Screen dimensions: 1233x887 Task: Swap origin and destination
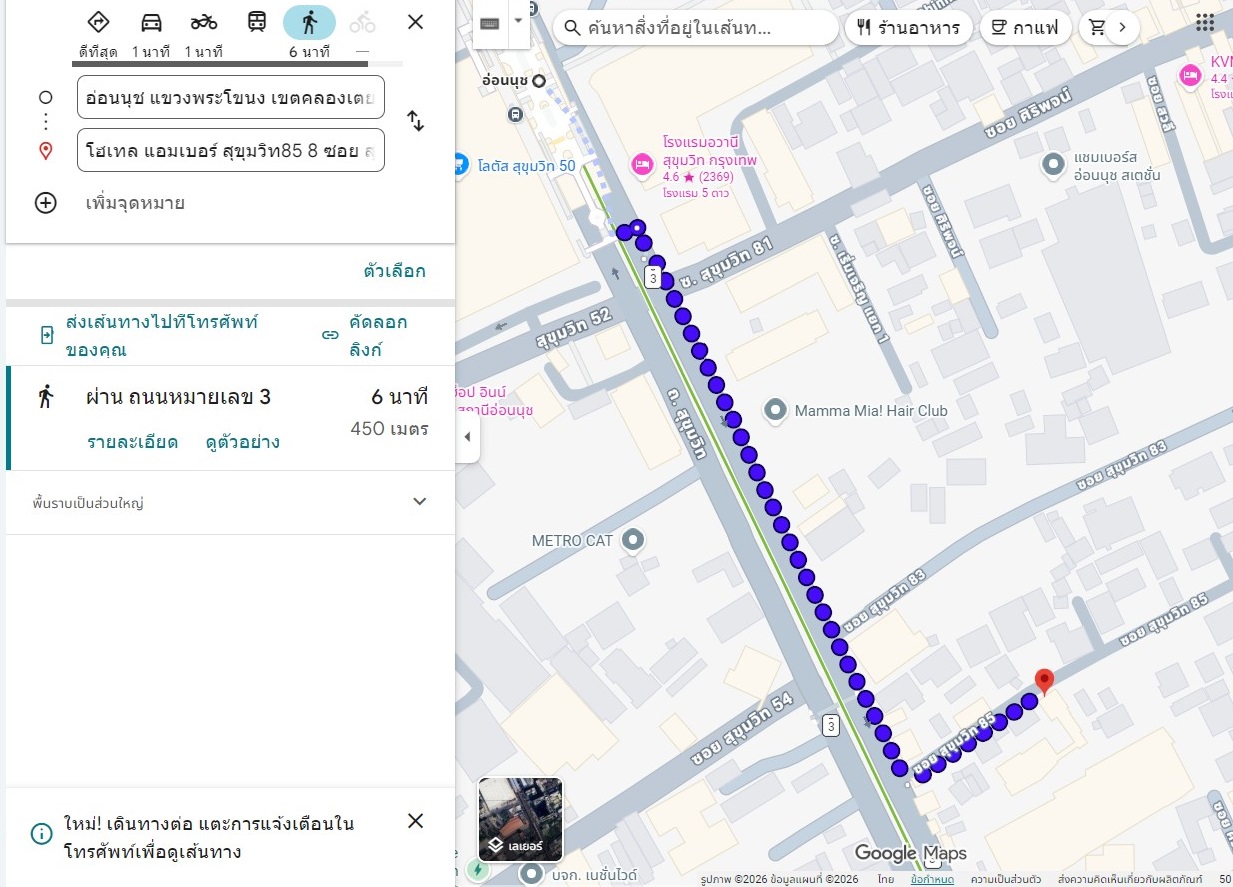tap(416, 122)
